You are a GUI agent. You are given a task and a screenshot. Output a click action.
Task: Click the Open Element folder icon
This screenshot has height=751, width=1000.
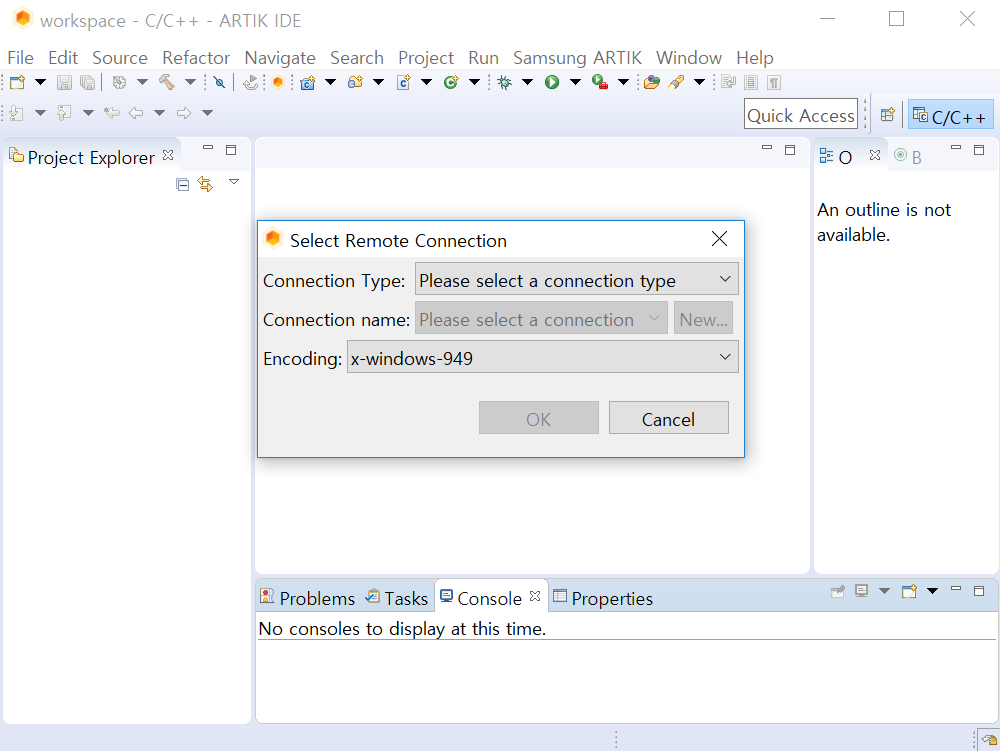[652, 82]
